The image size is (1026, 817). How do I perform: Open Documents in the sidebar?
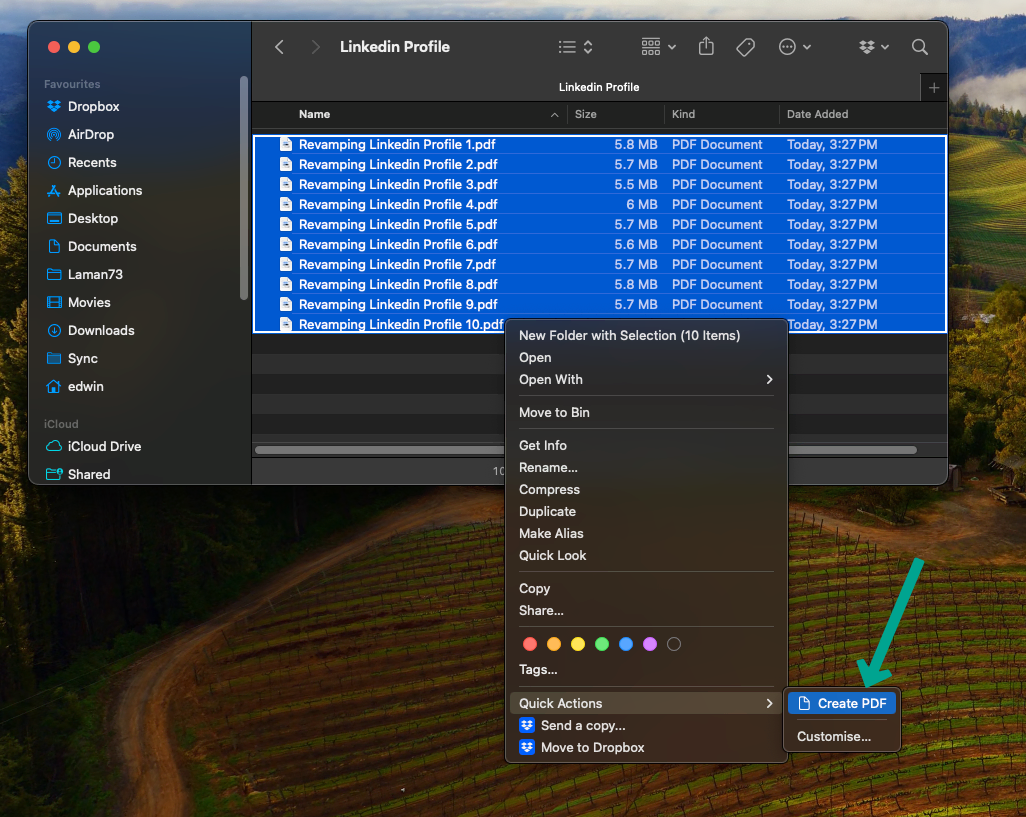point(102,247)
